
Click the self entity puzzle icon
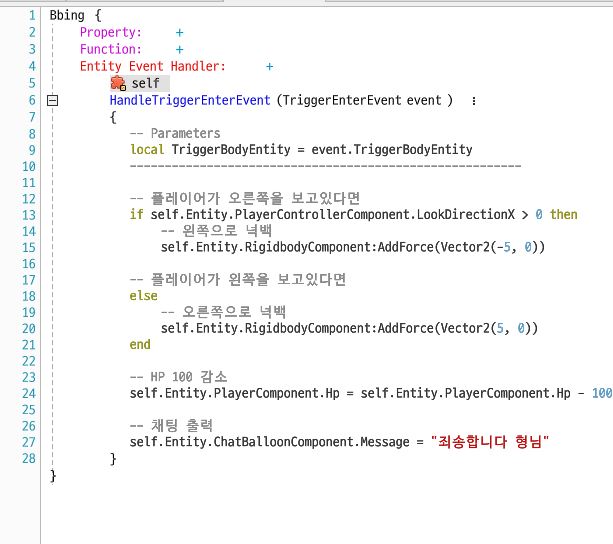pyautogui.click(x=118, y=83)
